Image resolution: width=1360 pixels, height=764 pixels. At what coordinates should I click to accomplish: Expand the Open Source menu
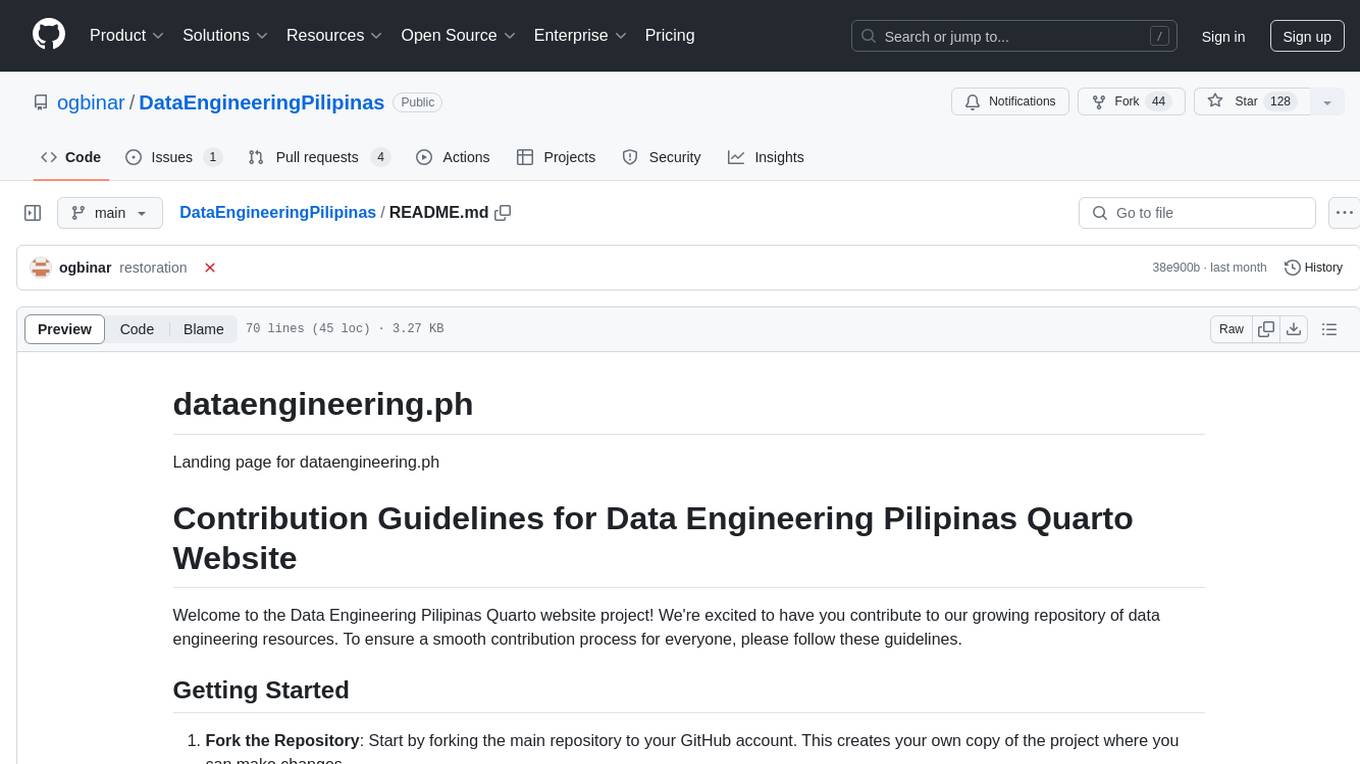click(x=458, y=35)
